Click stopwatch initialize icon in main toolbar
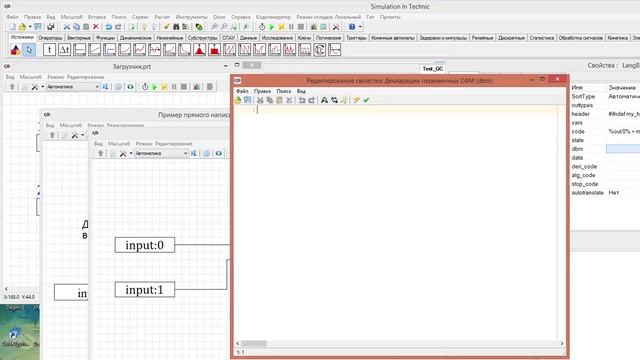This screenshot has height=360, width=640. [262, 27]
